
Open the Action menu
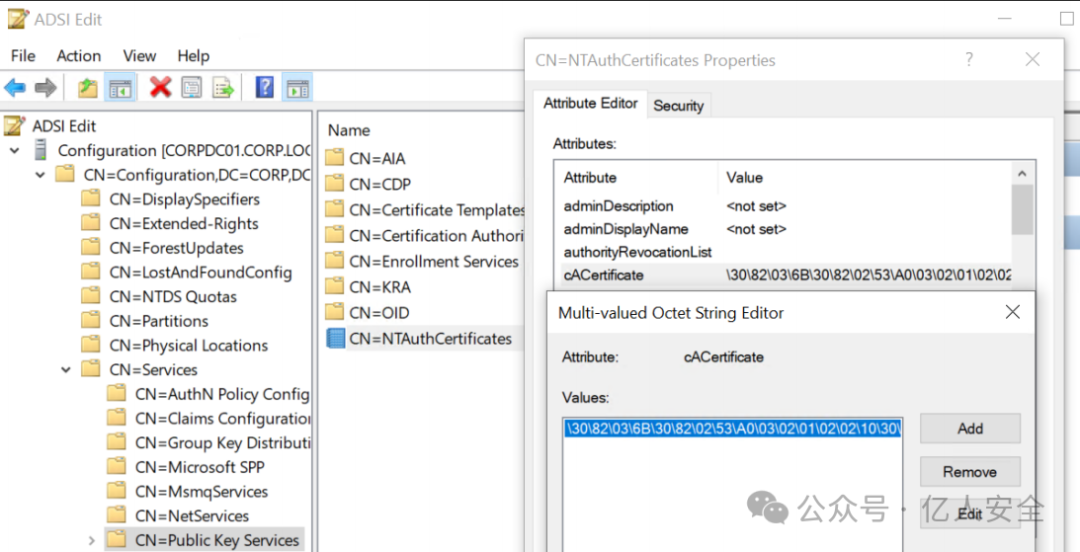(x=79, y=56)
